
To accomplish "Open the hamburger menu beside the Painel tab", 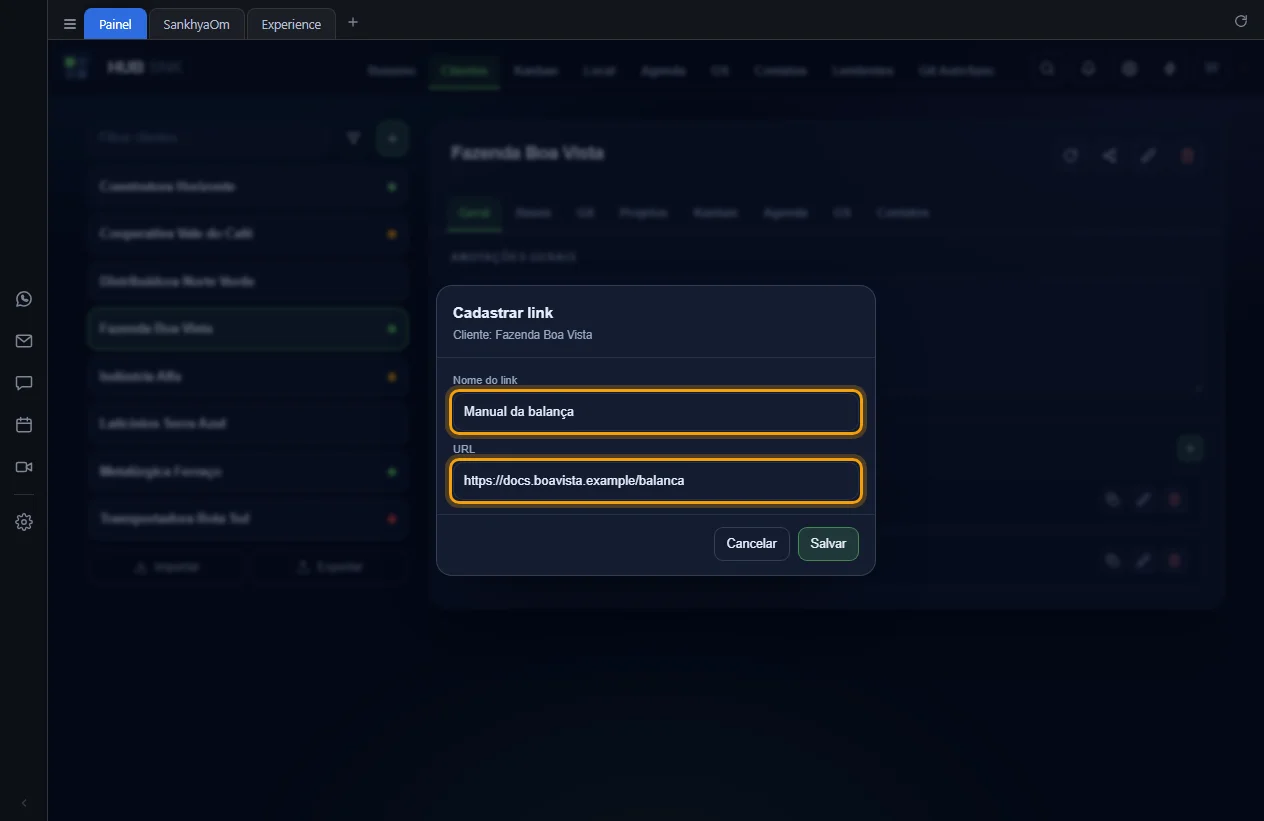I will 70,24.
